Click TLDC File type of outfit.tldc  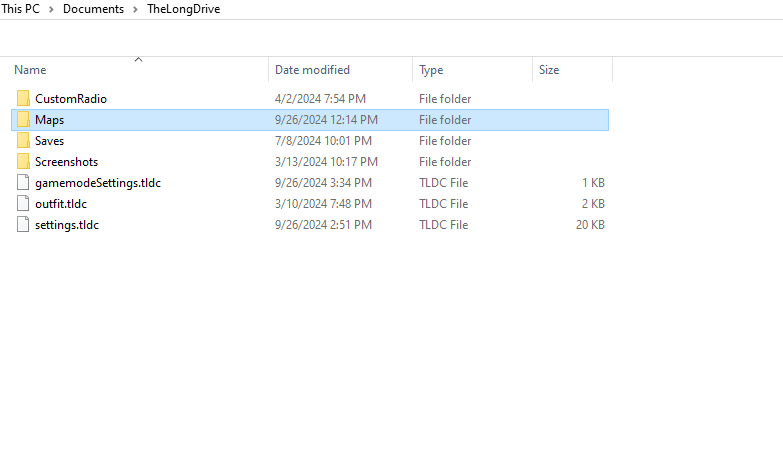(443, 204)
